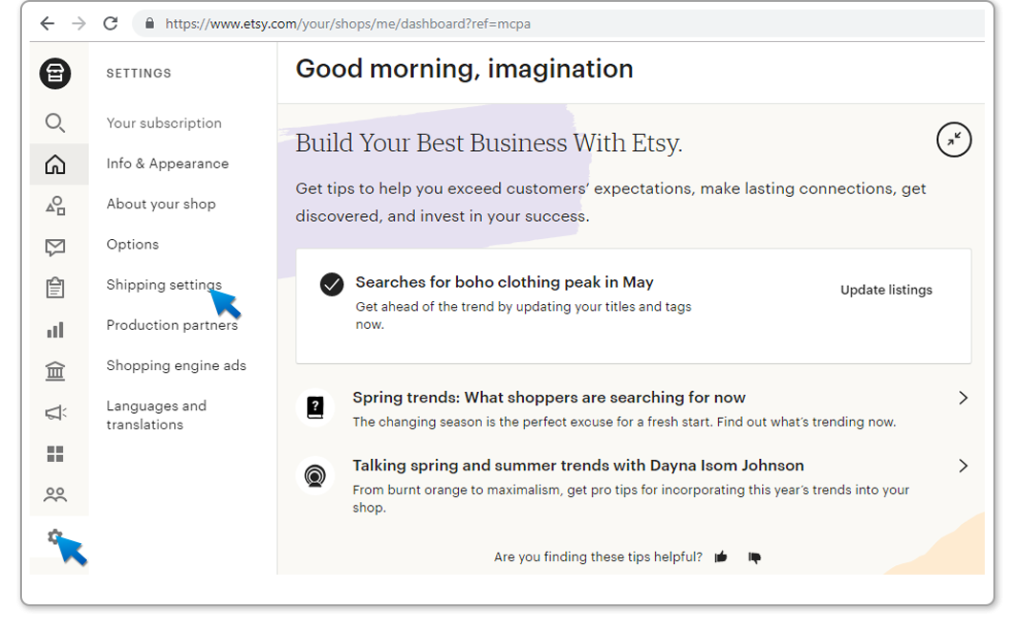The height and width of the screenshot is (632, 1024).
Task: Open About your shop settings
Action: click(x=161, y=204)
